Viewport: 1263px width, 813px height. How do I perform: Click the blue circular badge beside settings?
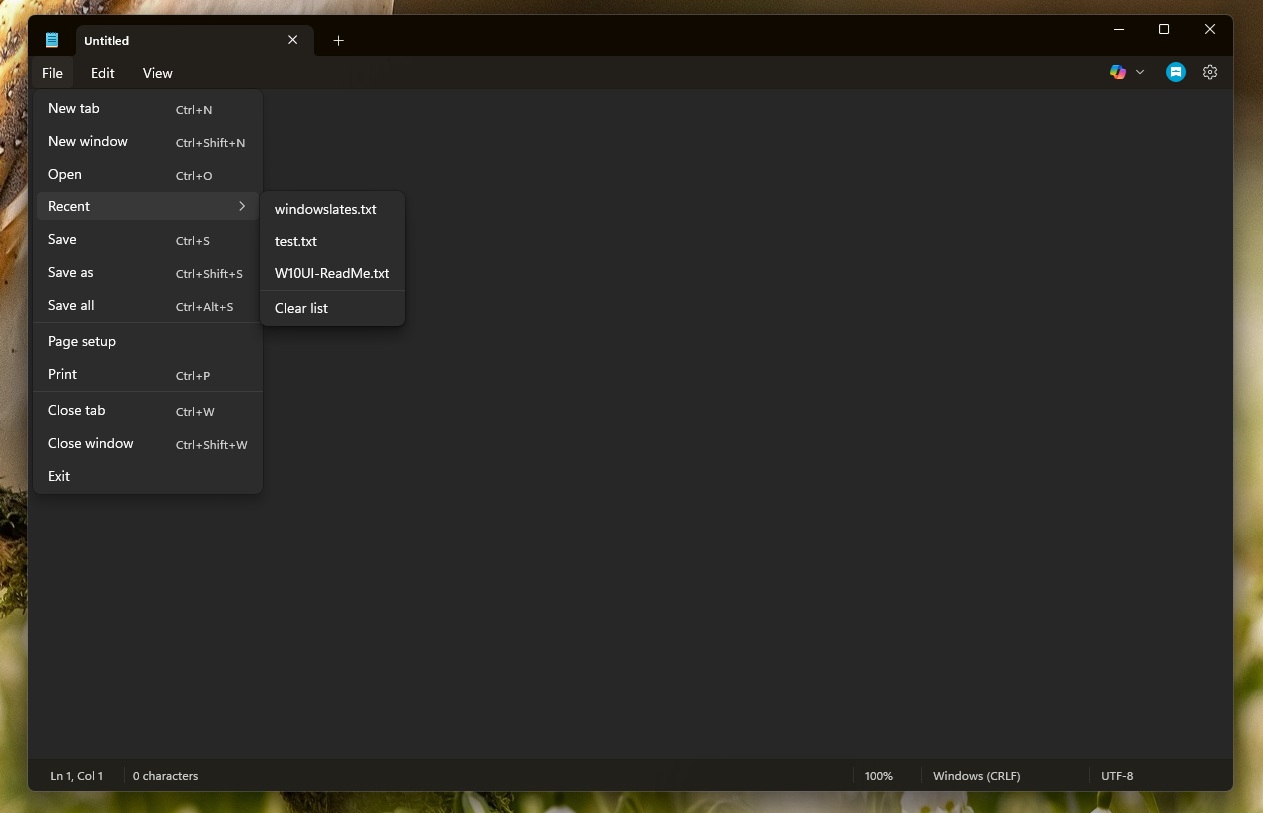coord(1175,72)
